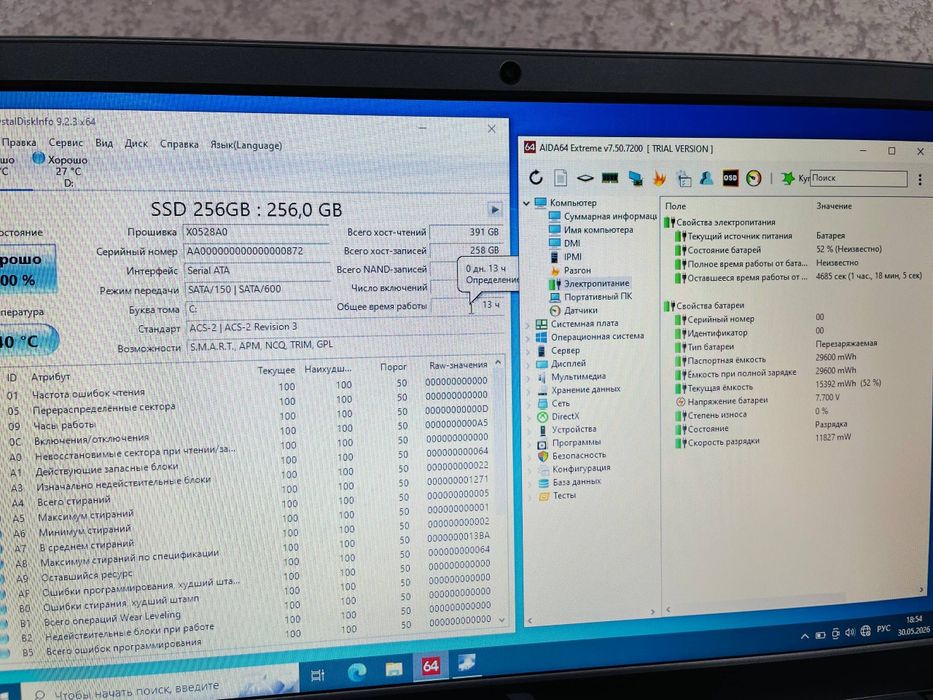Screen dimensions: 933x700
Task: Click the AIDA64 memory module toolbar icon
Action: click(x=610, y=177)
